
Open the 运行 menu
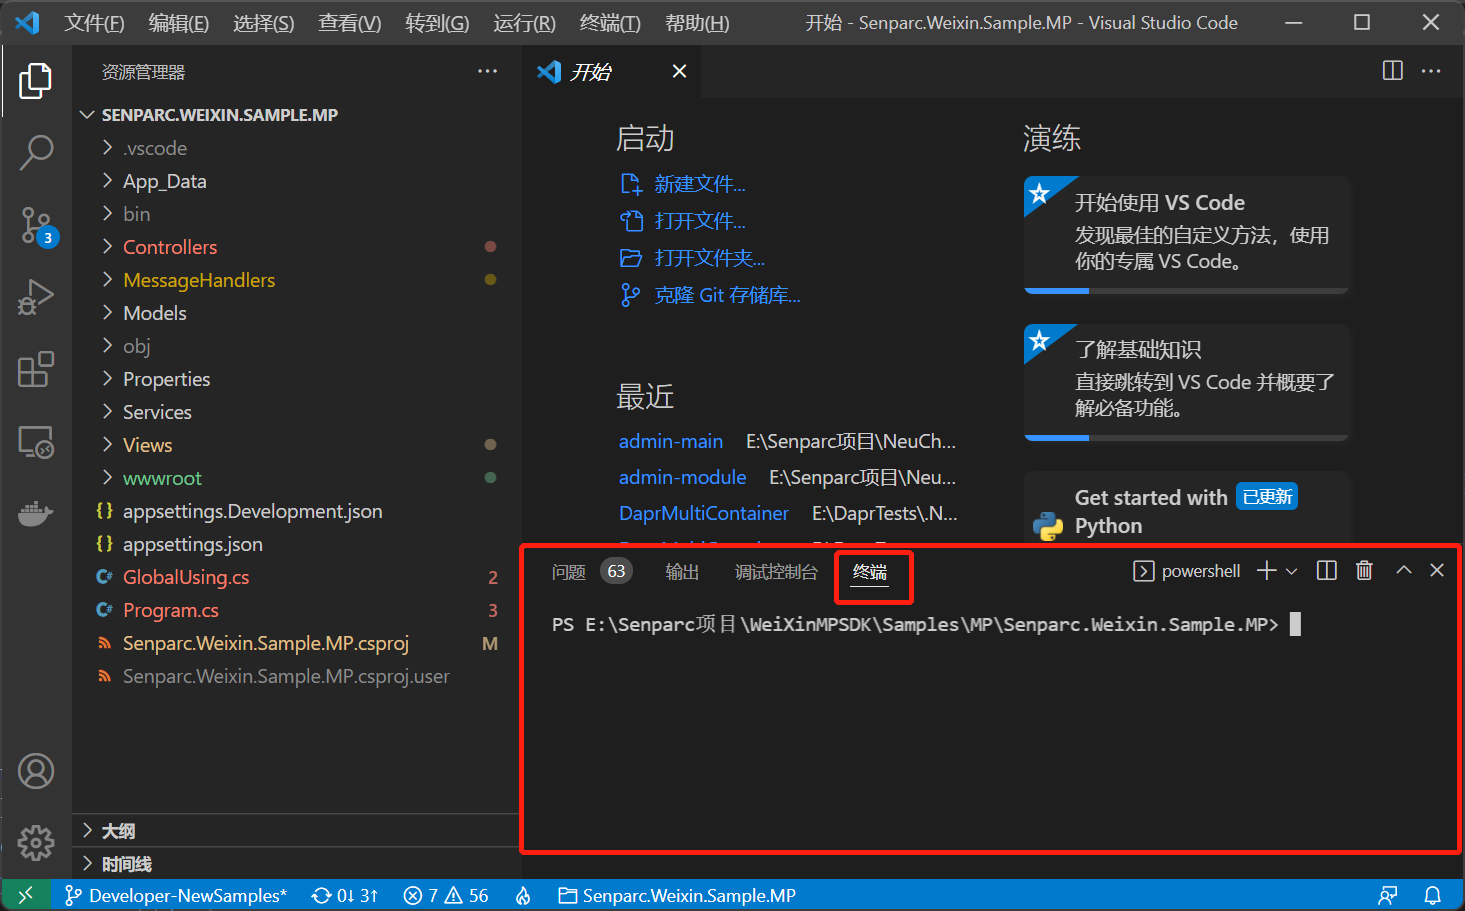coord(523,22)
